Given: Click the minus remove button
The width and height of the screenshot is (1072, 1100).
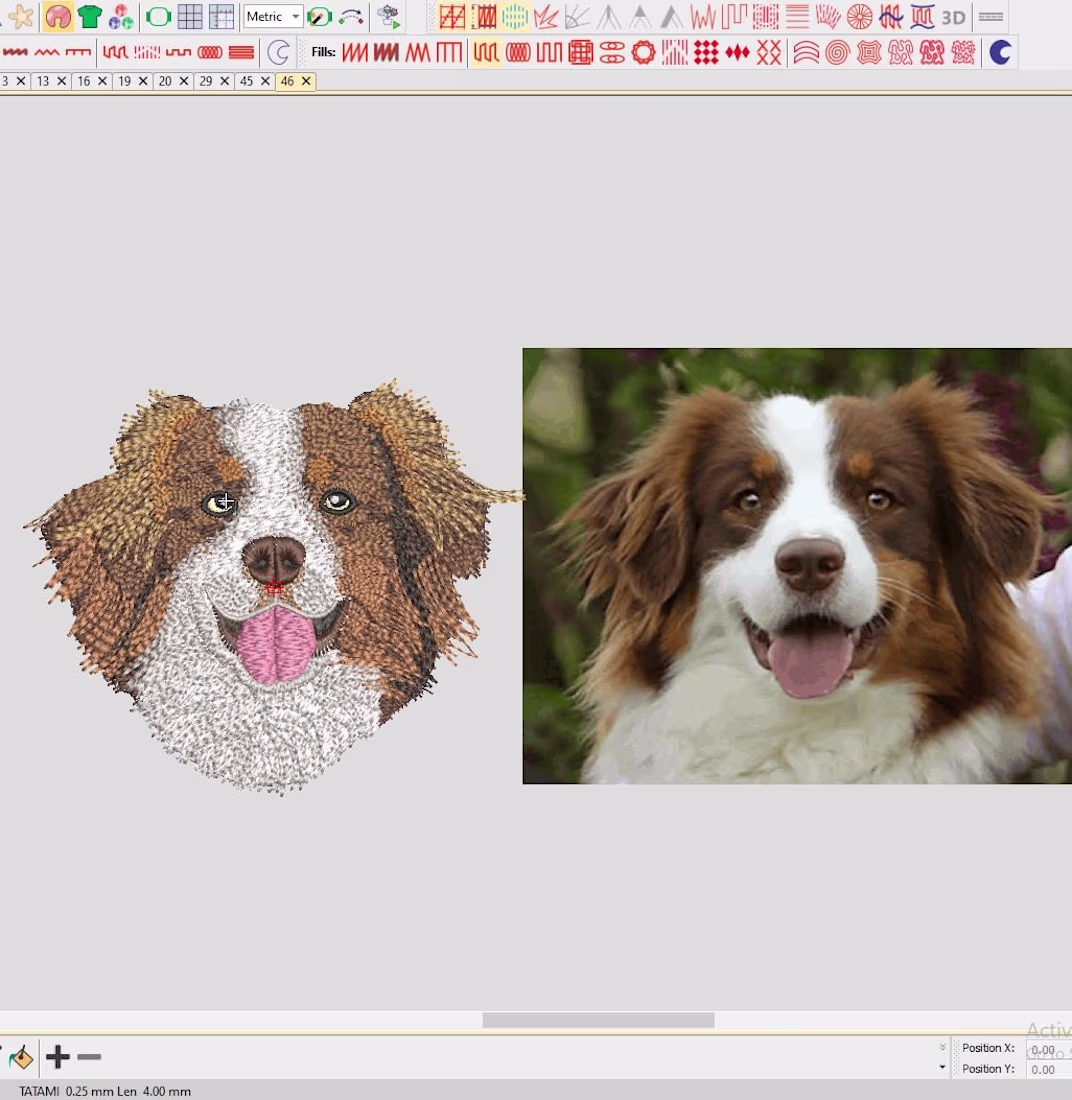Looking at the screenshot, I should pyautogui.click(x=89, y=1057).
